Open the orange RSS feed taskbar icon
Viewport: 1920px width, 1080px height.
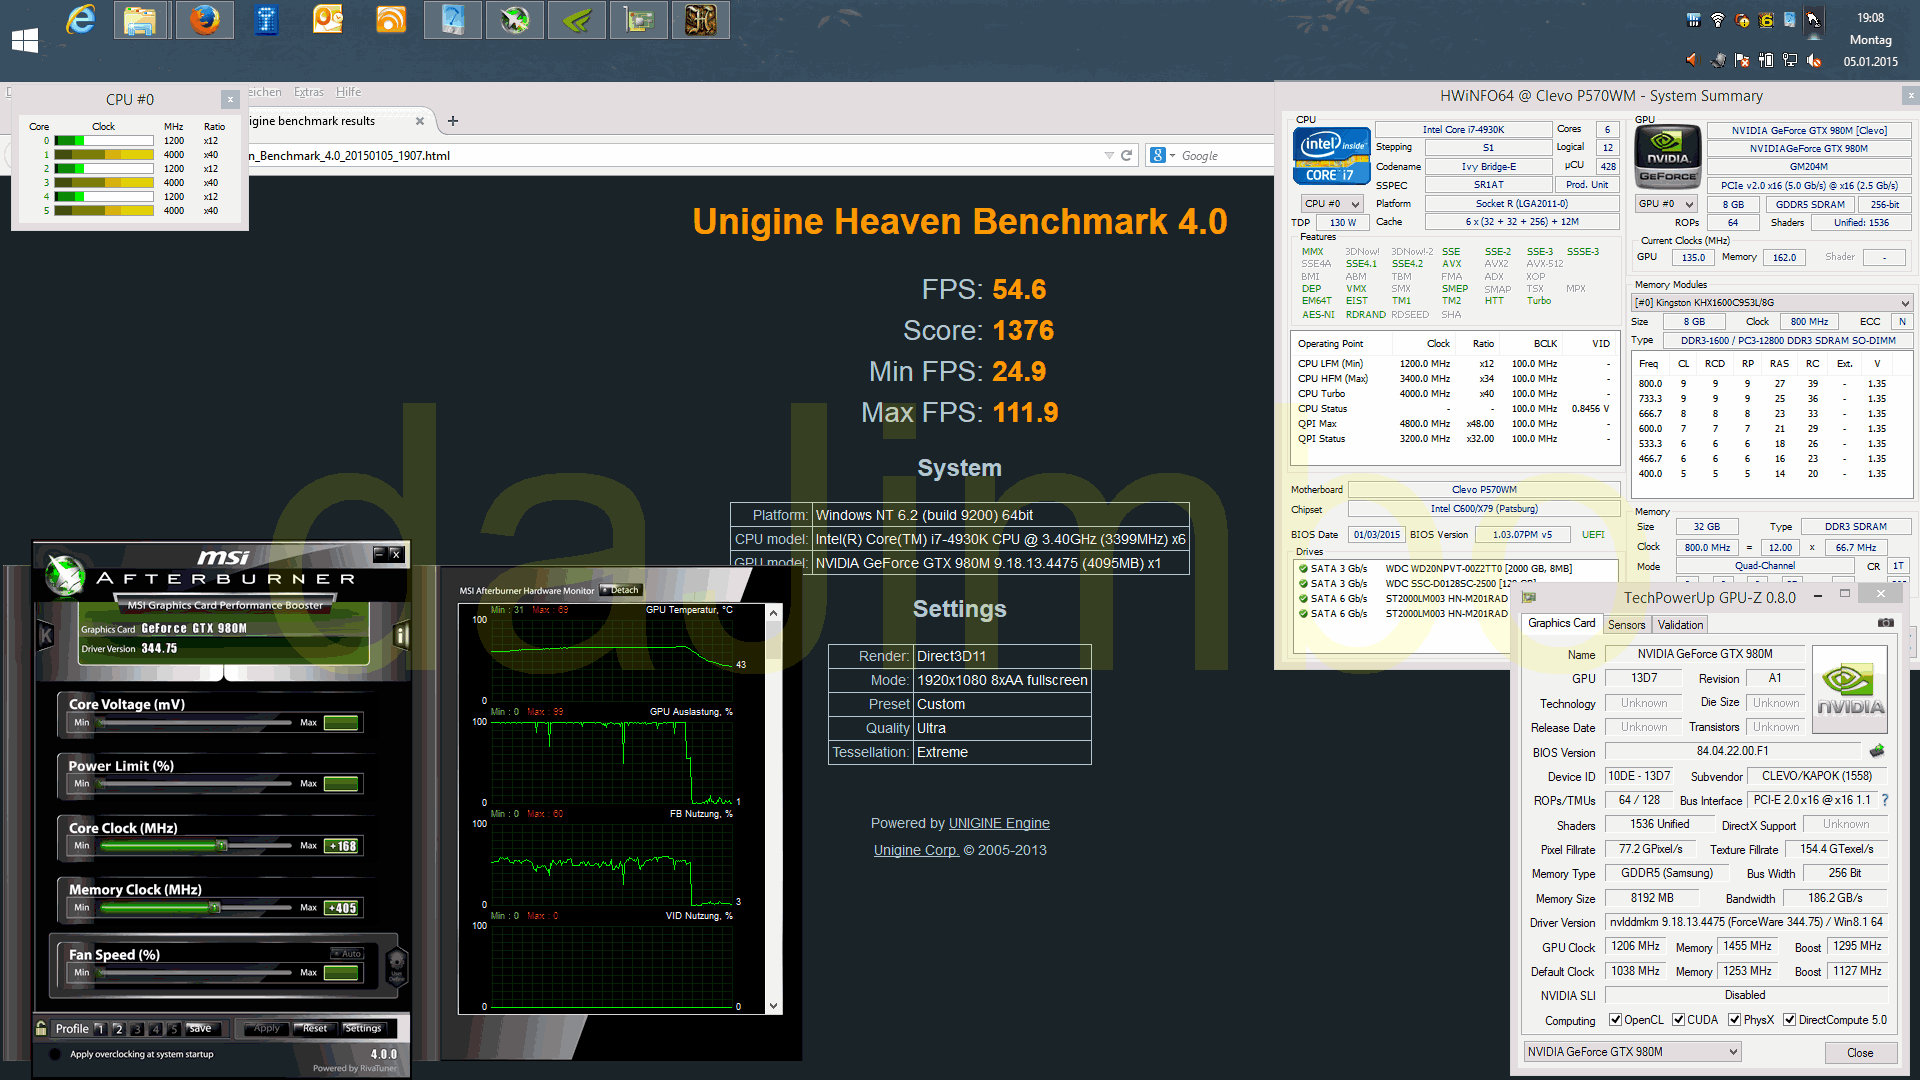pyautogui.click(x=391, y=20)
